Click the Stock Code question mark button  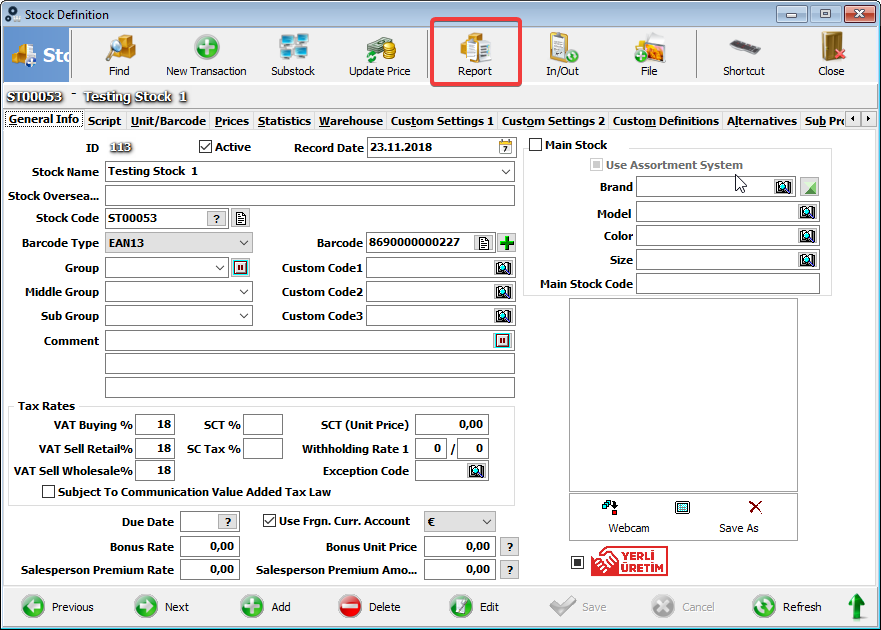pos(216,219)
